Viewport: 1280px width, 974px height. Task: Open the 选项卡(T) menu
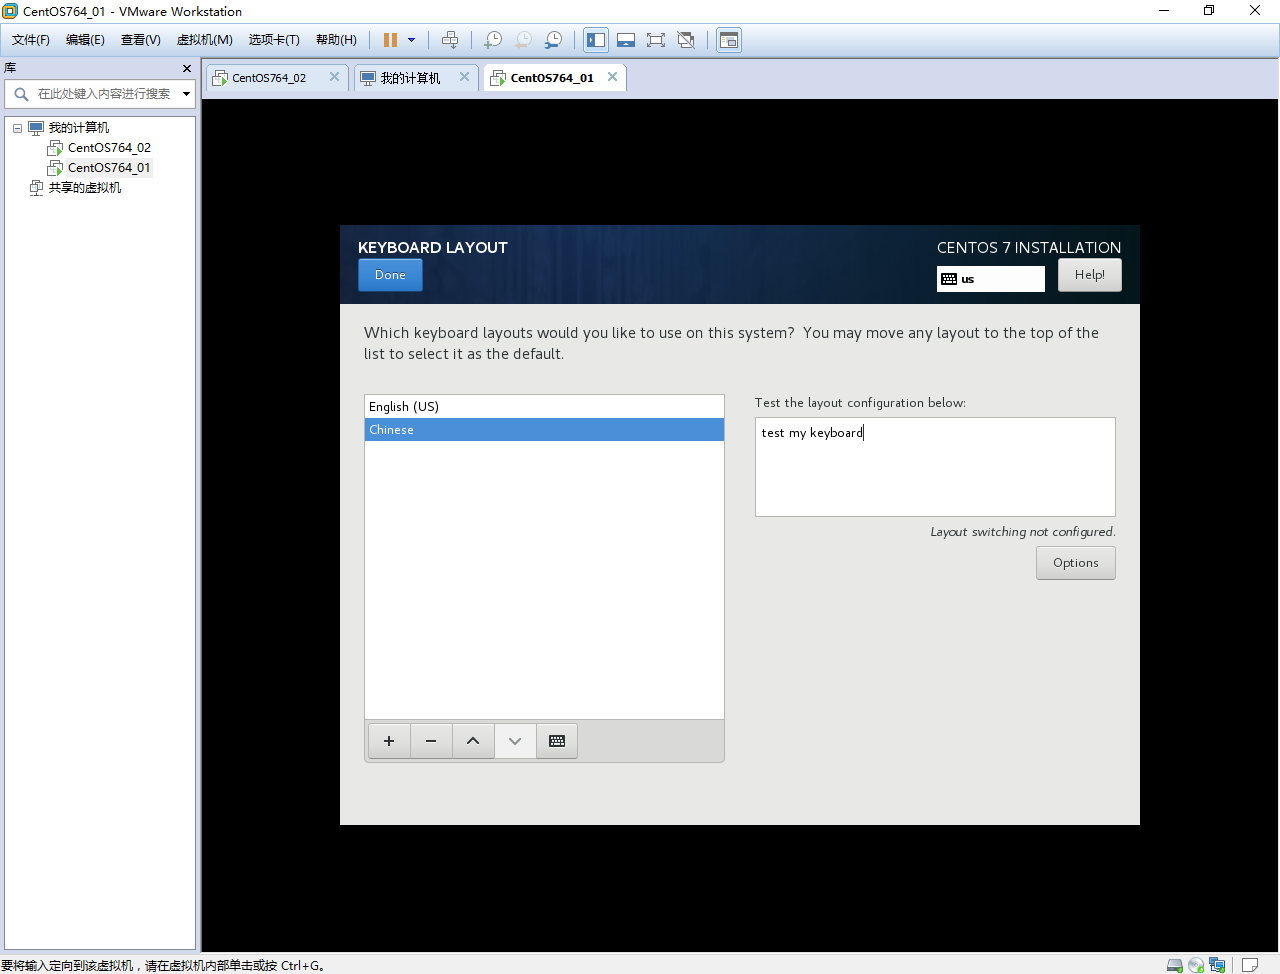[274, 40]
